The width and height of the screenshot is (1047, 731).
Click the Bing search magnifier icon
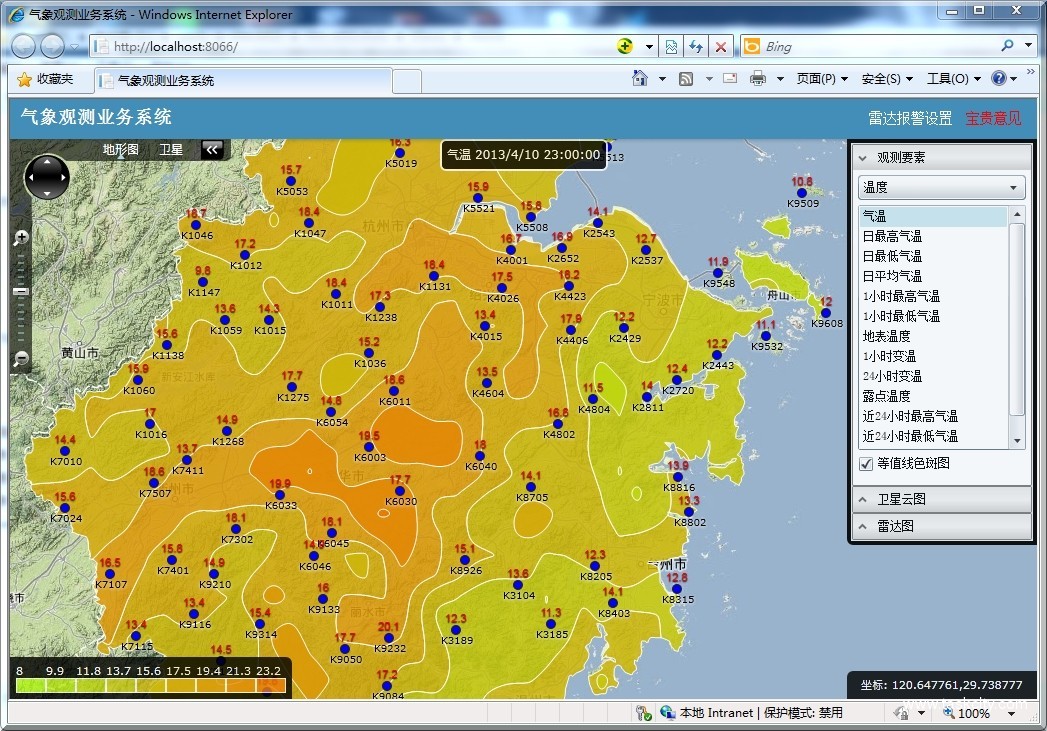coord(1007,45)
